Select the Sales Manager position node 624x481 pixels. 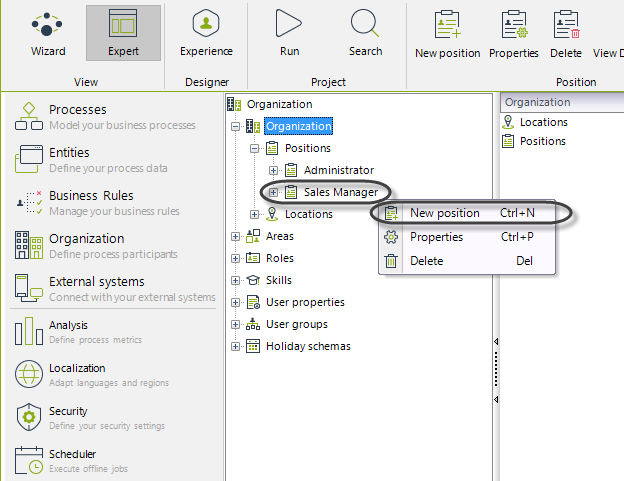(x=341, y=192)
